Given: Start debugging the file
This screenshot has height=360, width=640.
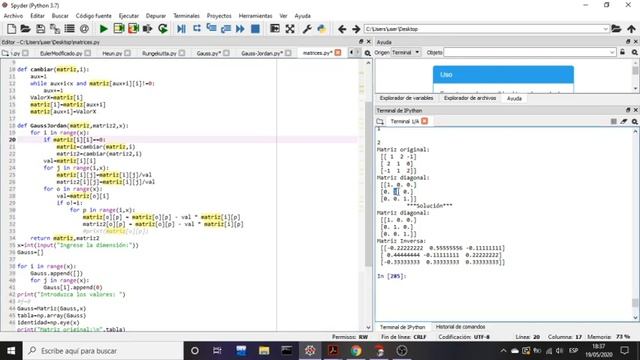Looking at the screenshot, I should (182, 29).
